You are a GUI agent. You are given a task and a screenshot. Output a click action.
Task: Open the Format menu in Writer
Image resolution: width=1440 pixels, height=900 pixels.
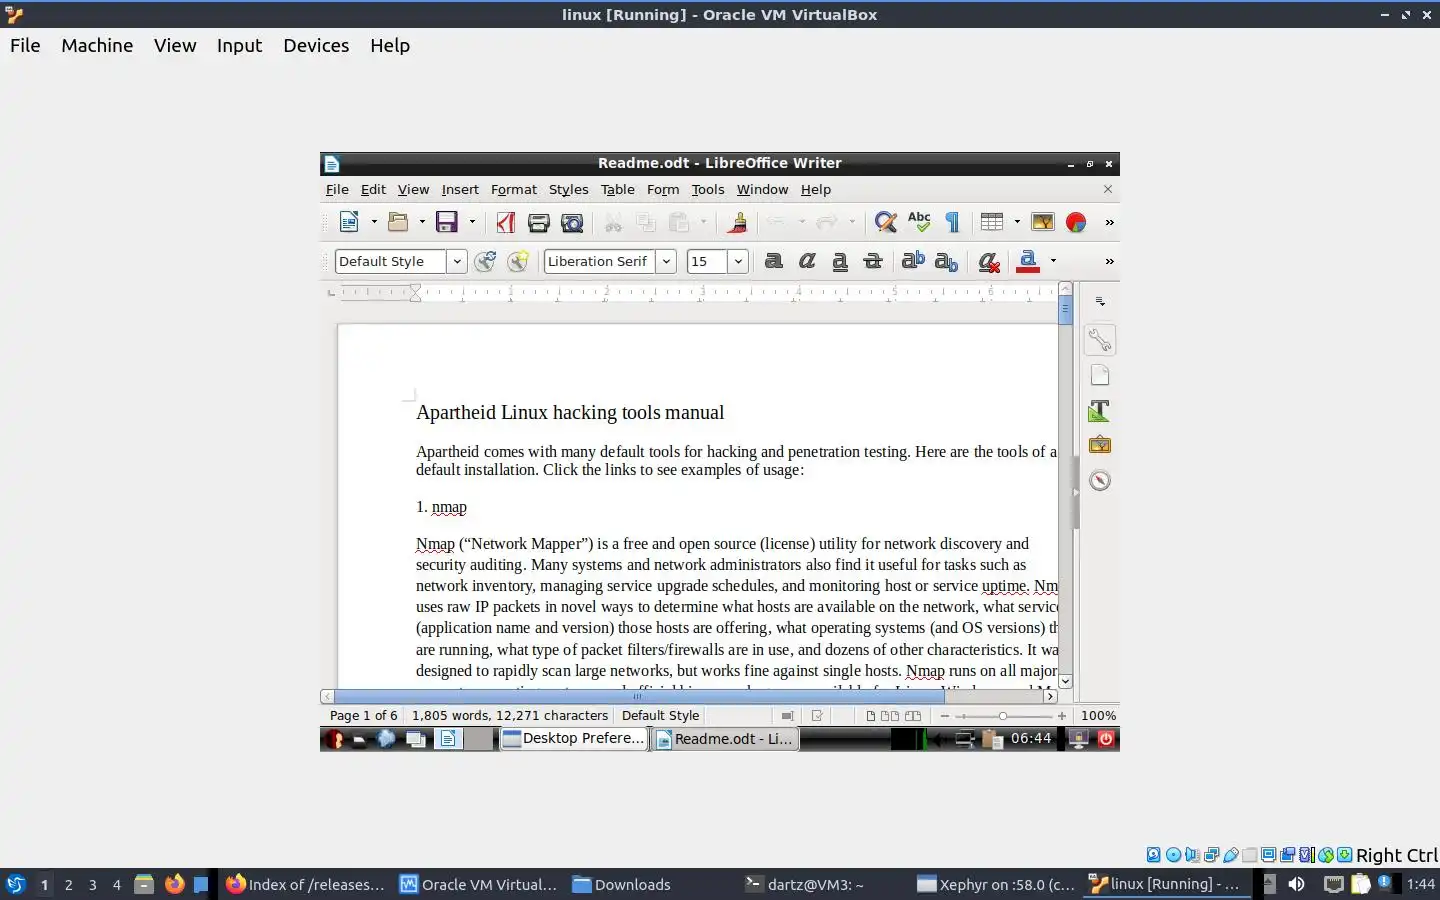point(514,189)
